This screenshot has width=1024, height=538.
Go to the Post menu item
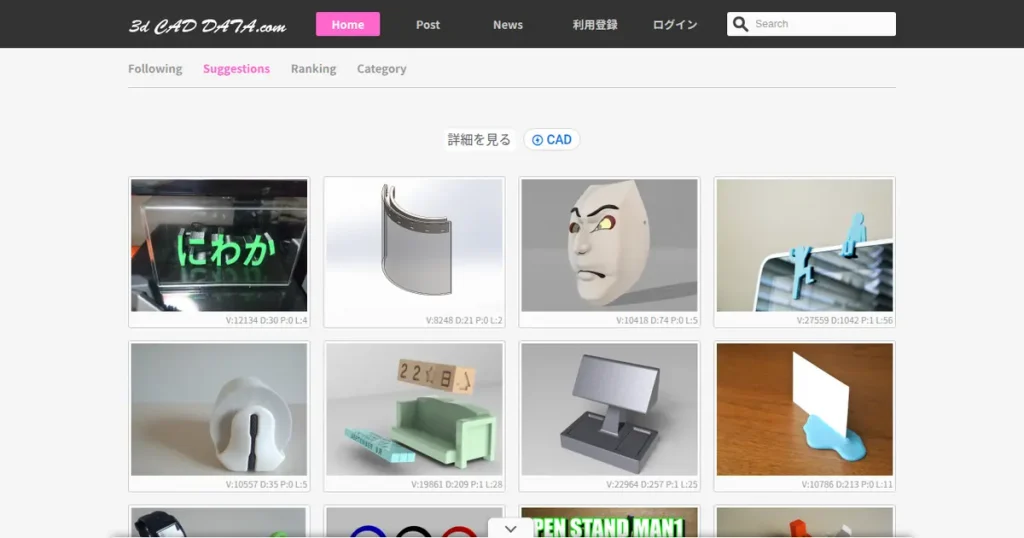(x=428, y=24)
